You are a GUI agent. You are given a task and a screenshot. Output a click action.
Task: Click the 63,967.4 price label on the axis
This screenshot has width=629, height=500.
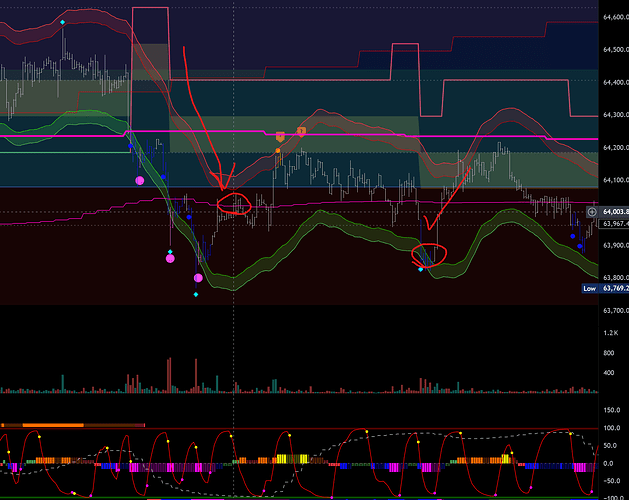[x=614, y=225]
